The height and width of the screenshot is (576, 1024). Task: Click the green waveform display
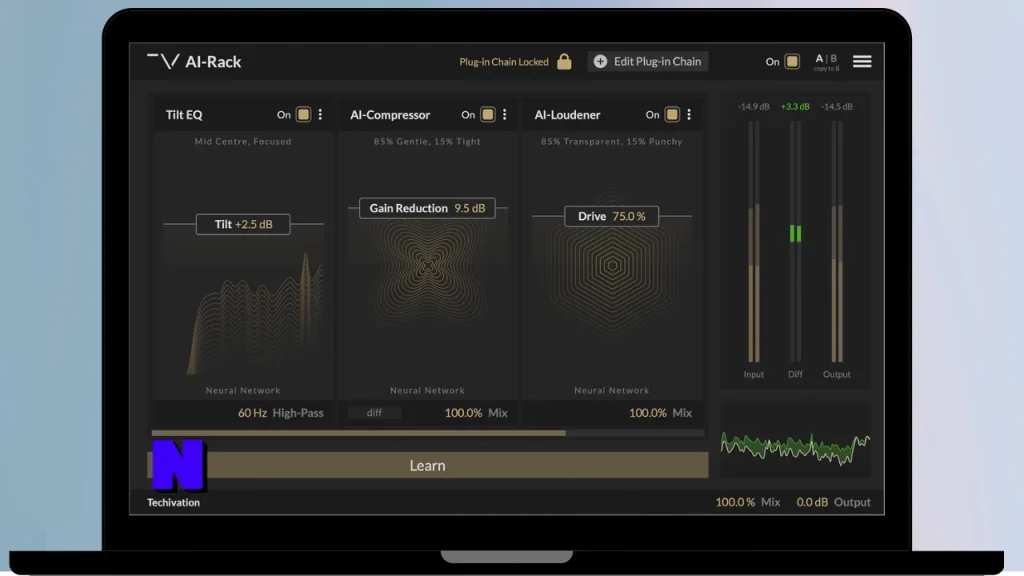coord(795,447)
